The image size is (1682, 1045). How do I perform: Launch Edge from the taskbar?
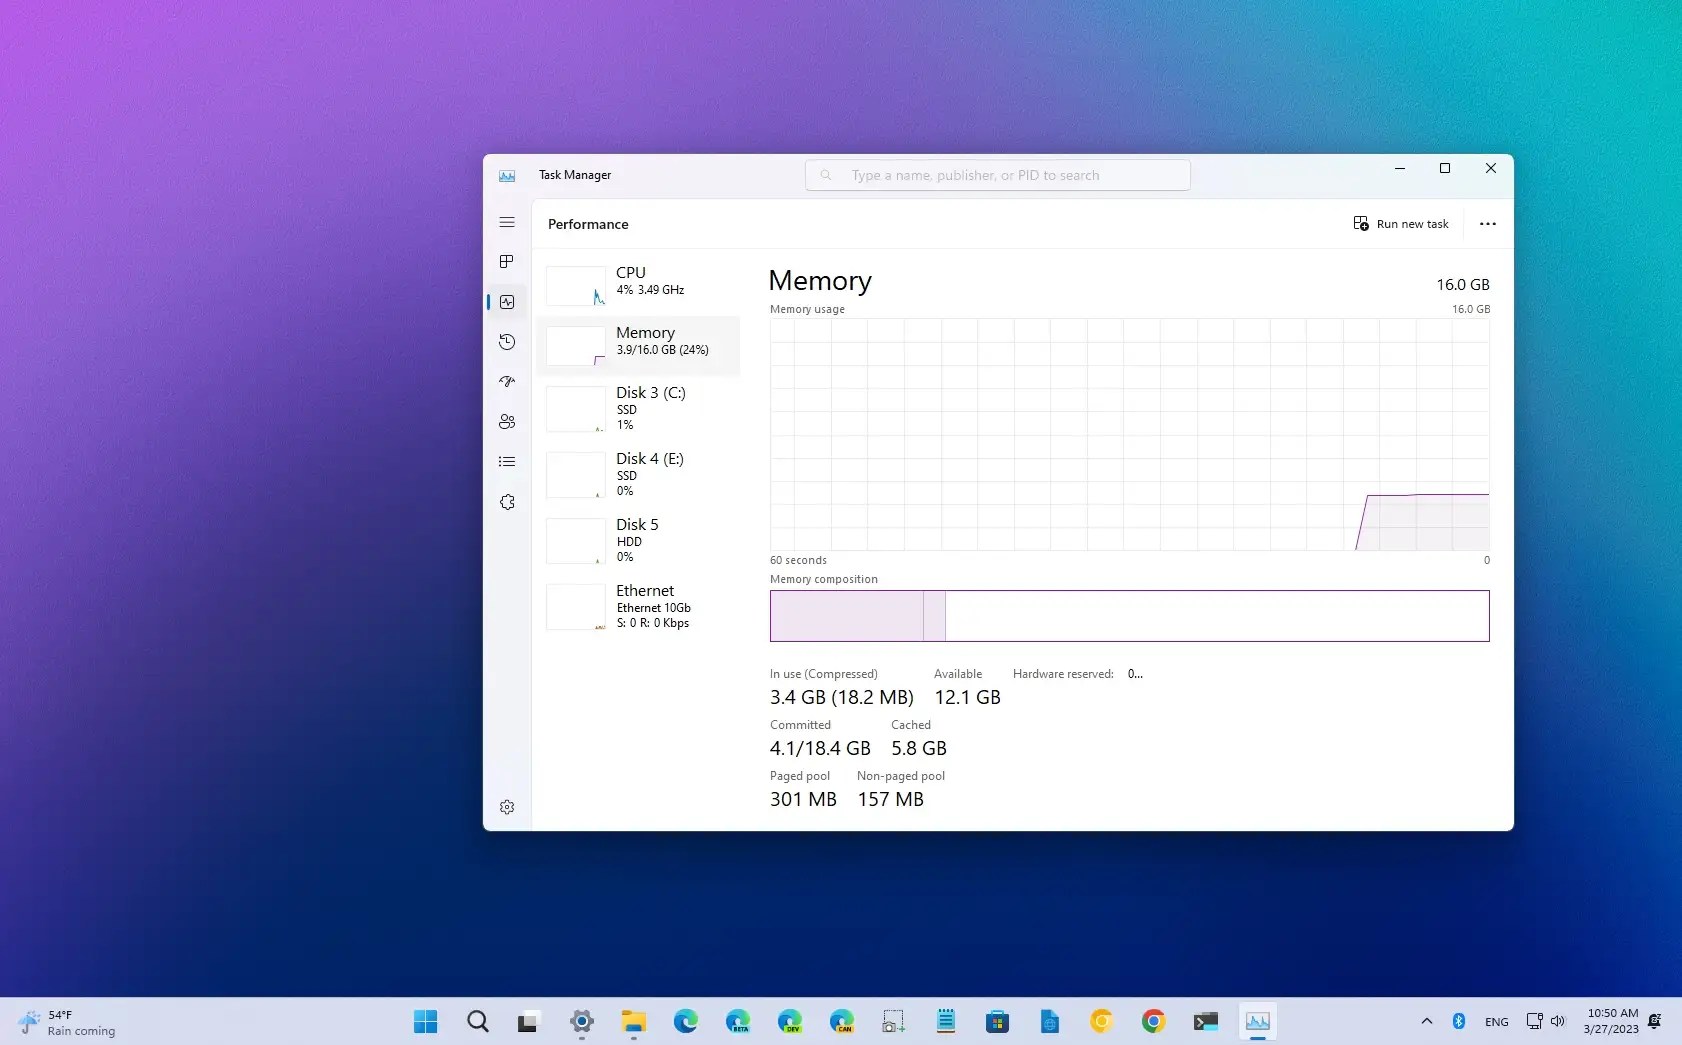686,1021
